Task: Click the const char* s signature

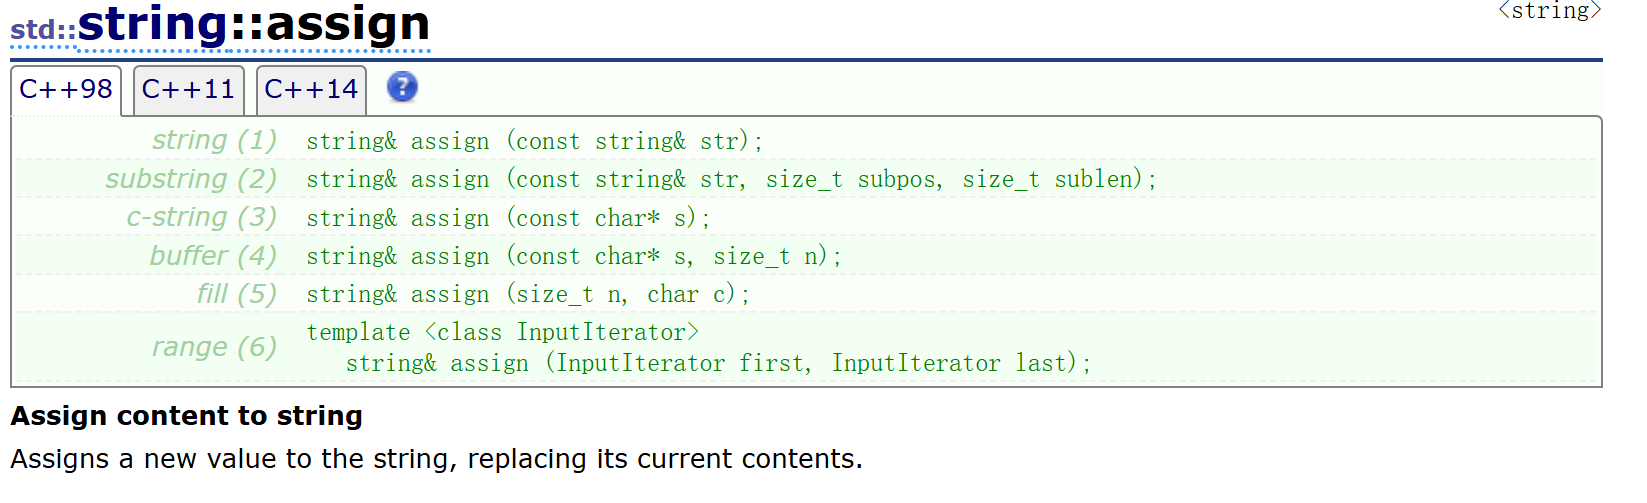Action: [508, 218]
